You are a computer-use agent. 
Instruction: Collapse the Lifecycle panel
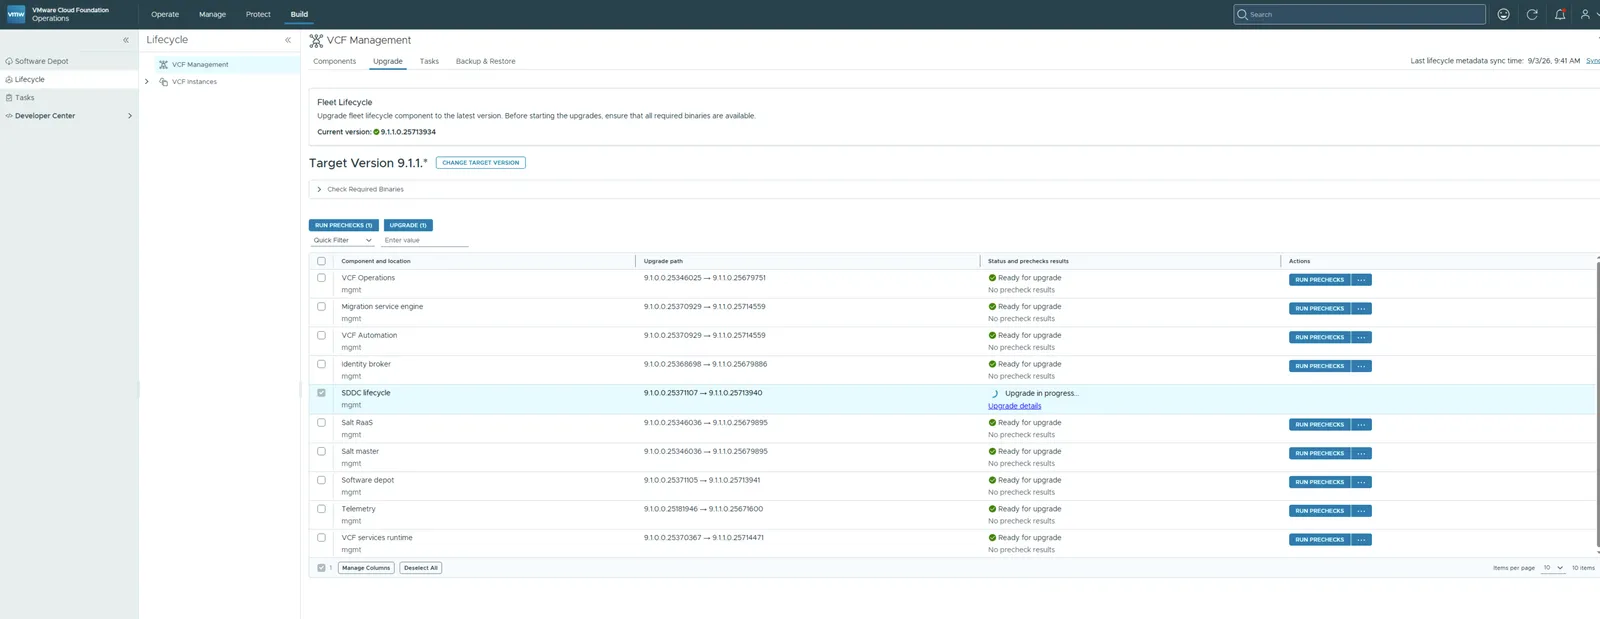click(288, 40)
